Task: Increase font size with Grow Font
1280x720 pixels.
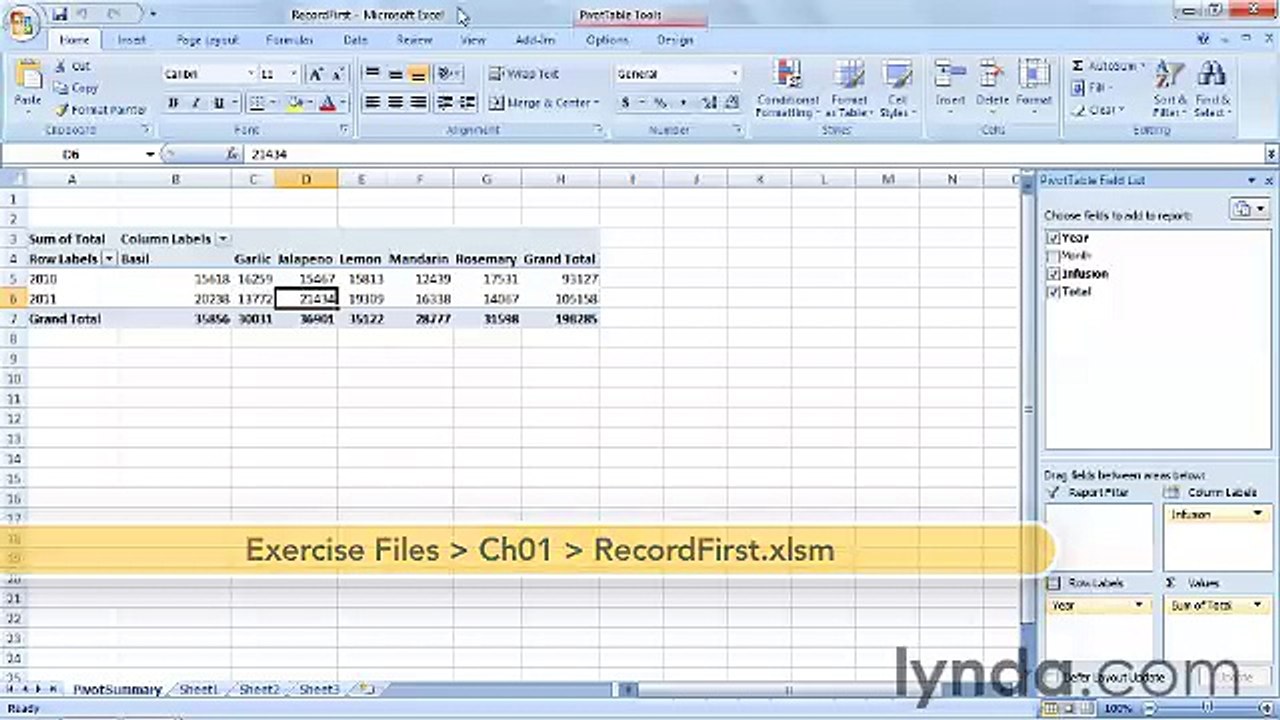Action: click(x=315, y=74)
